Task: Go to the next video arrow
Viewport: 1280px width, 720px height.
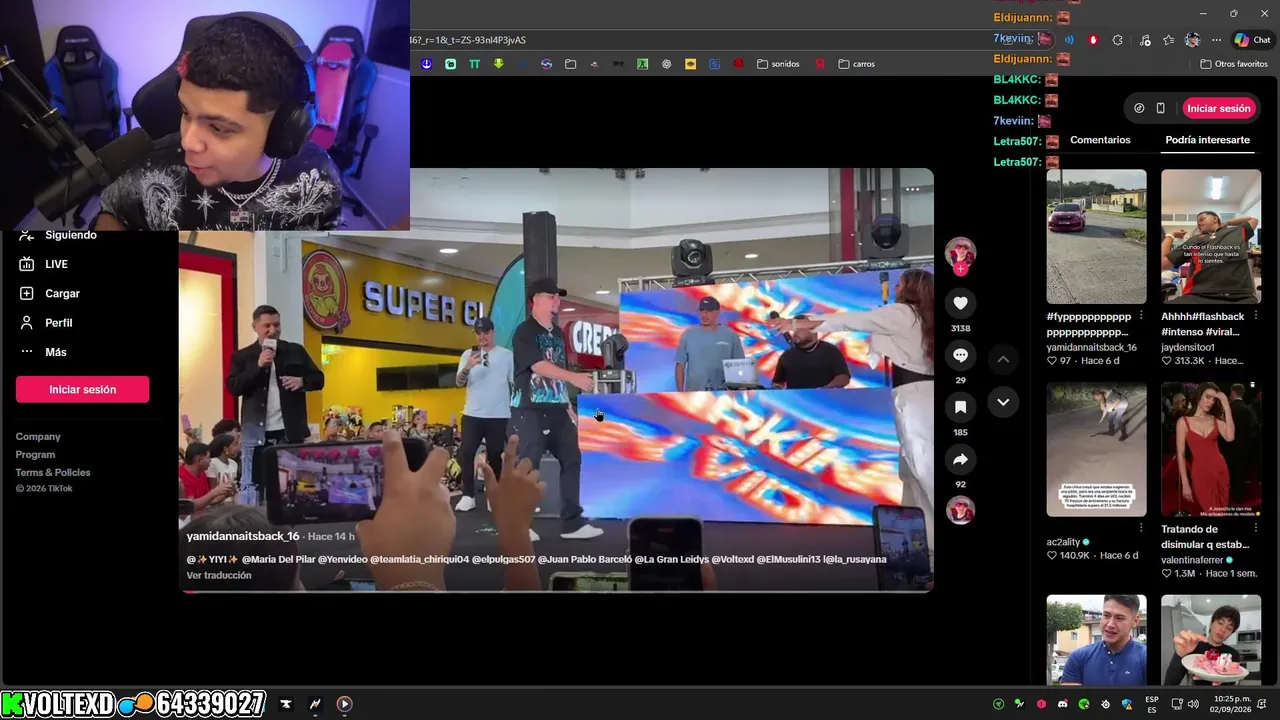Action: pos(1003,402)
